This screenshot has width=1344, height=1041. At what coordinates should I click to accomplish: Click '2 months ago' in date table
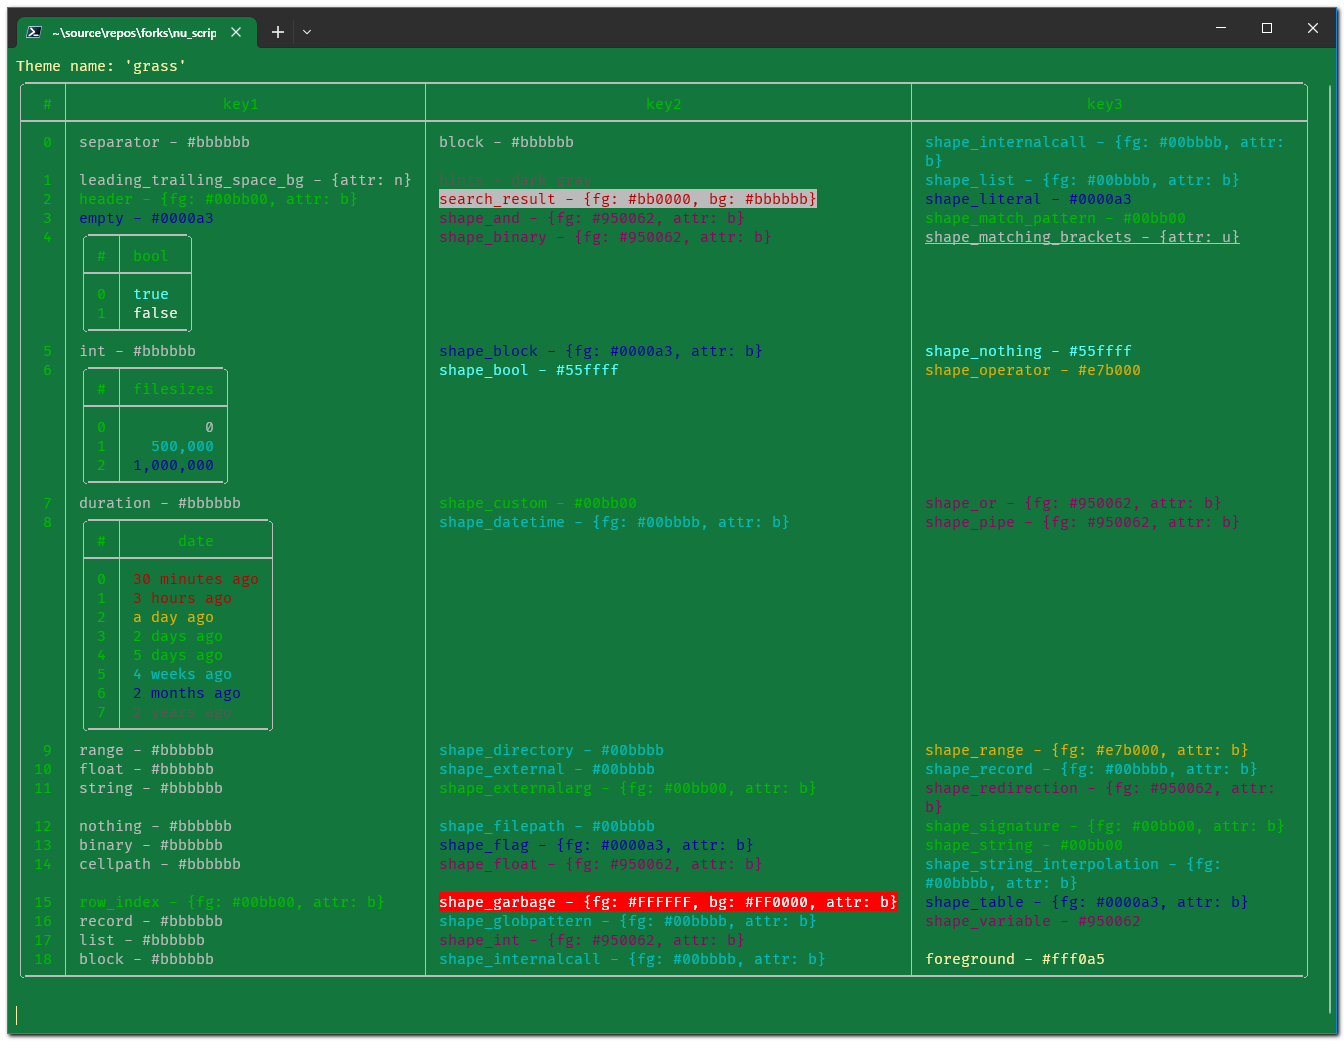187,693
